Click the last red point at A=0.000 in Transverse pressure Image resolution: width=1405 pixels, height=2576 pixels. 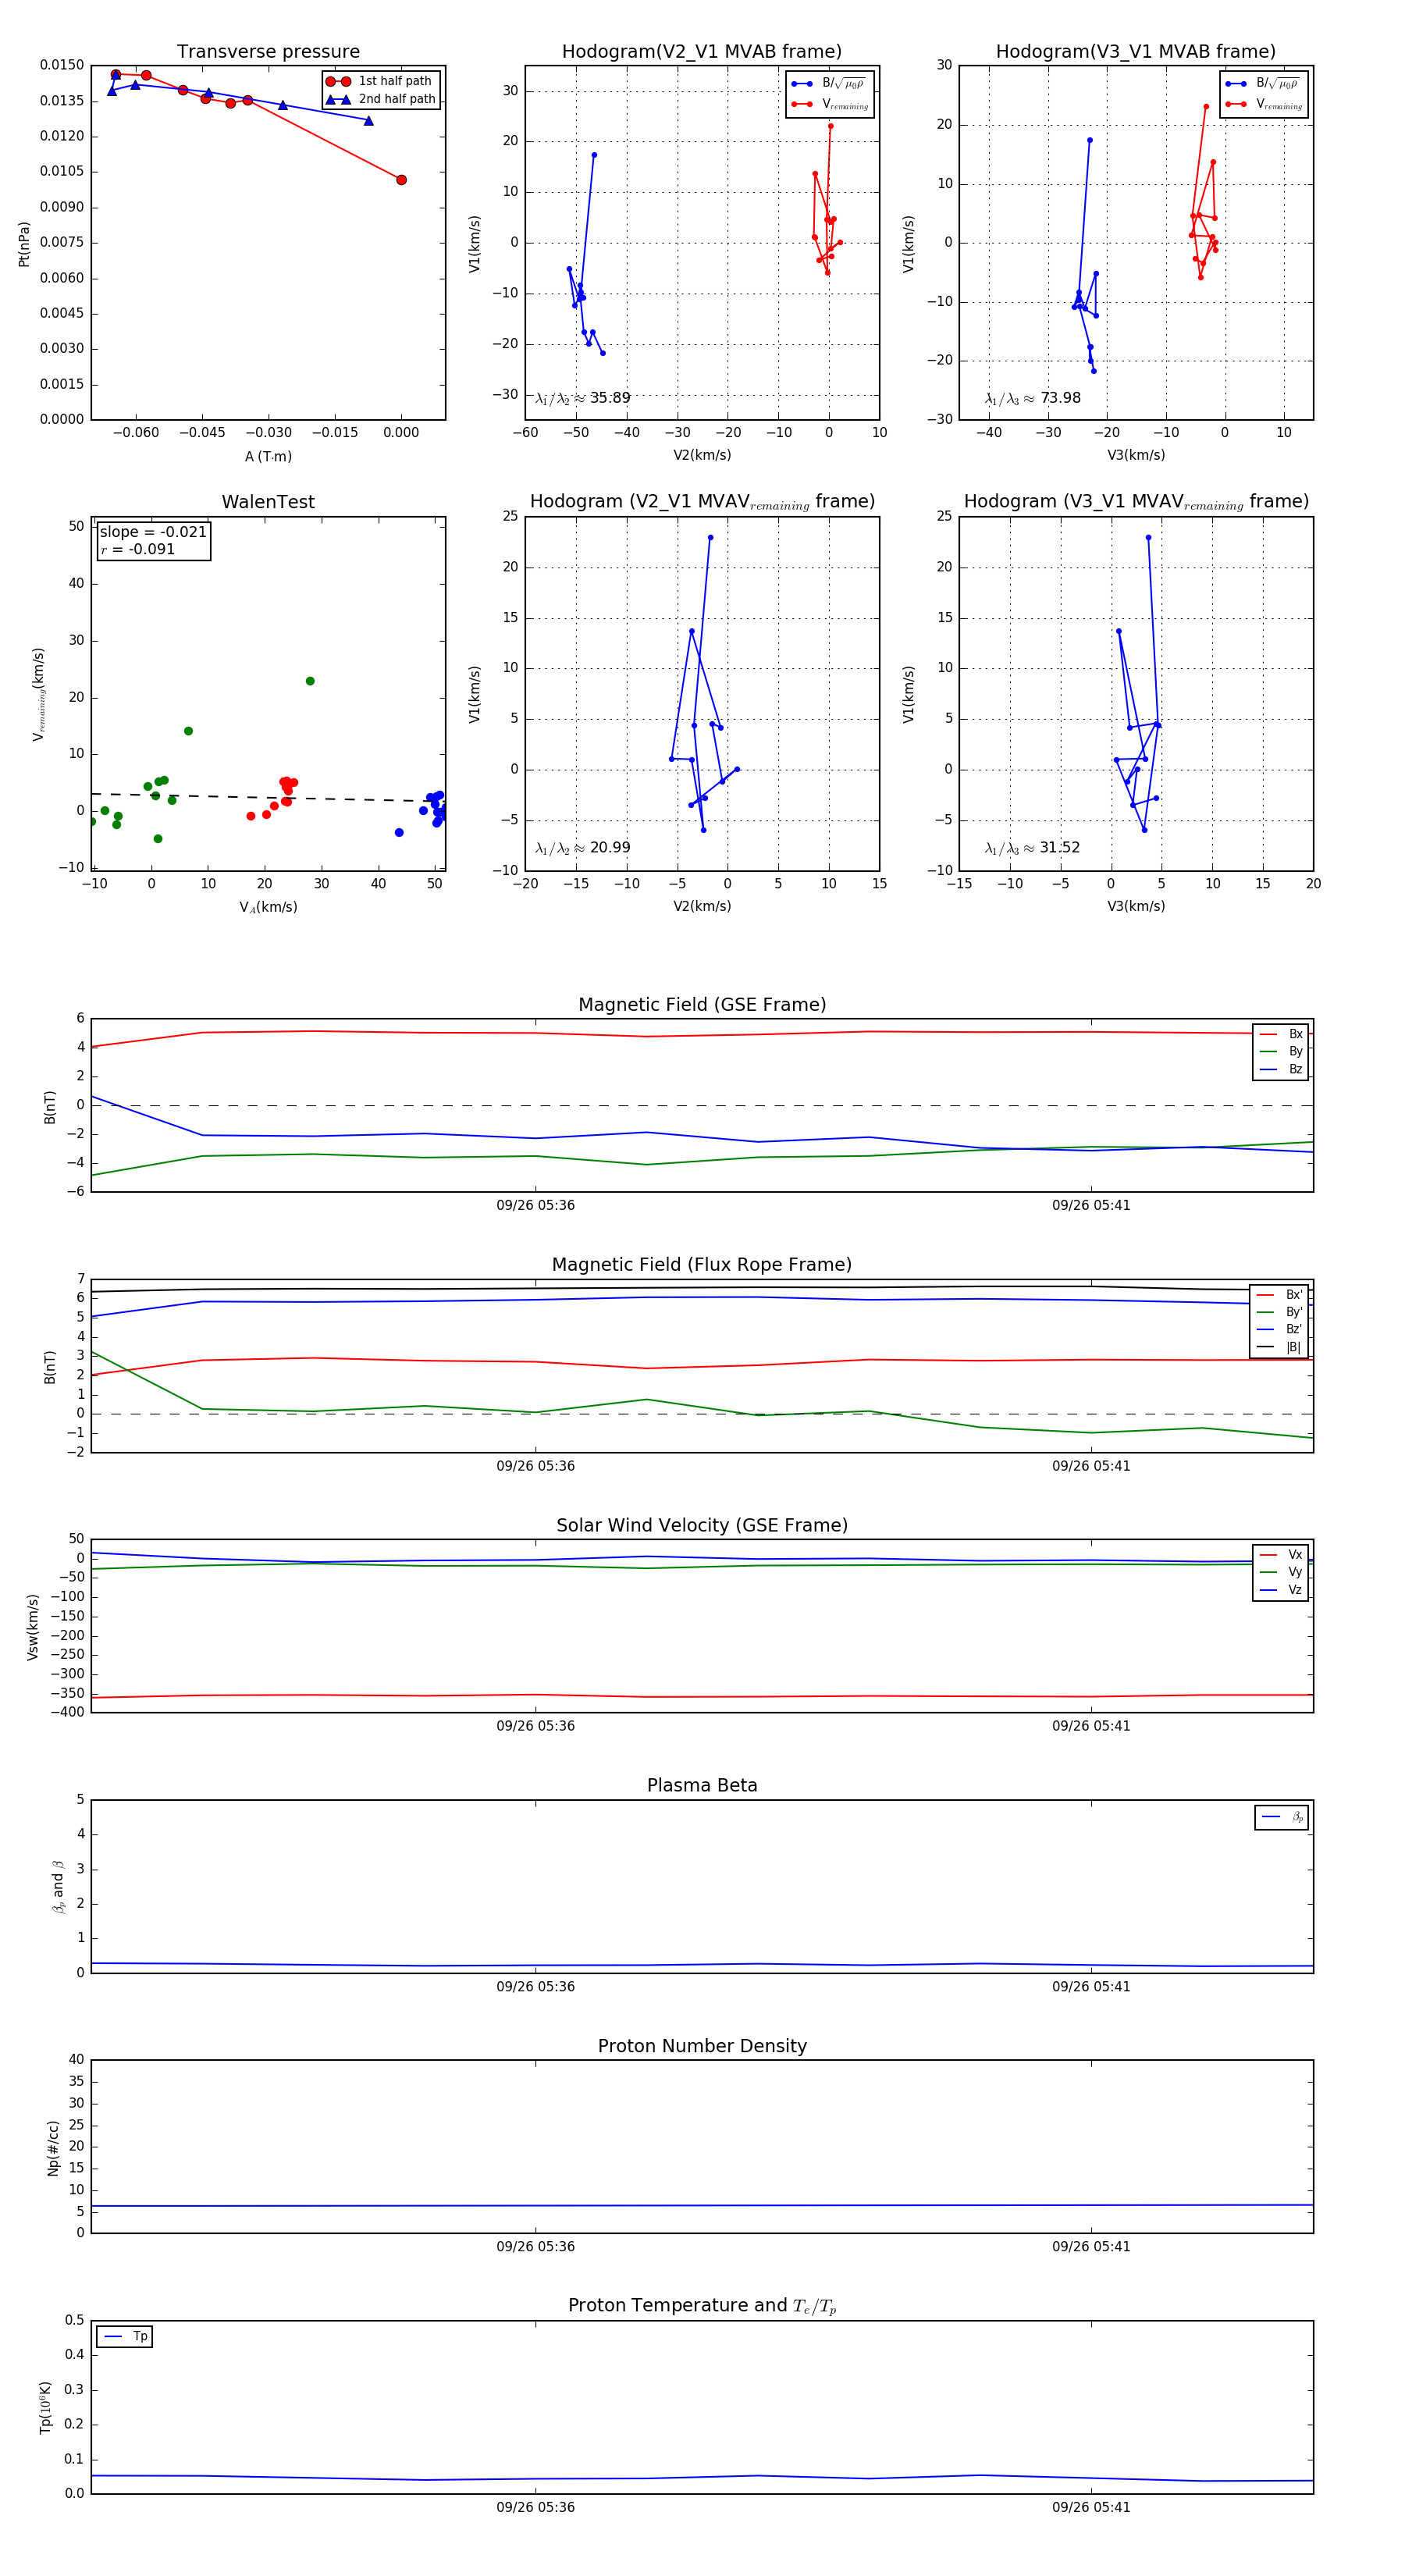pyautogui.click(x=401, y=180)
